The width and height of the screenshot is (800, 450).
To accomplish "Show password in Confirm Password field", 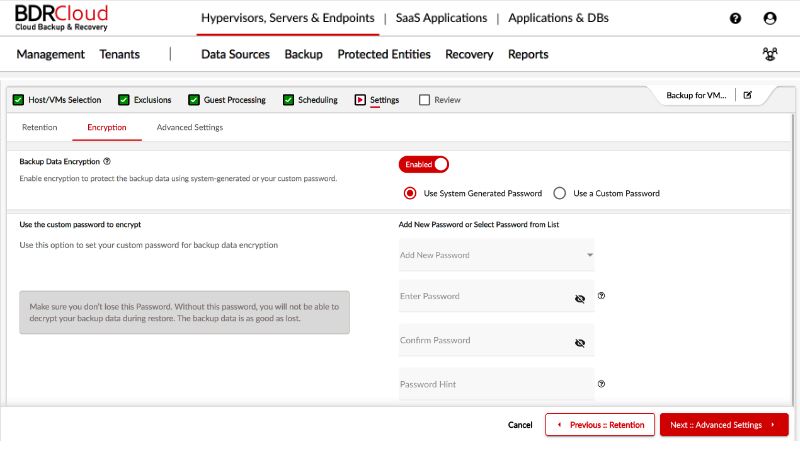I will (x=580, y=343).
